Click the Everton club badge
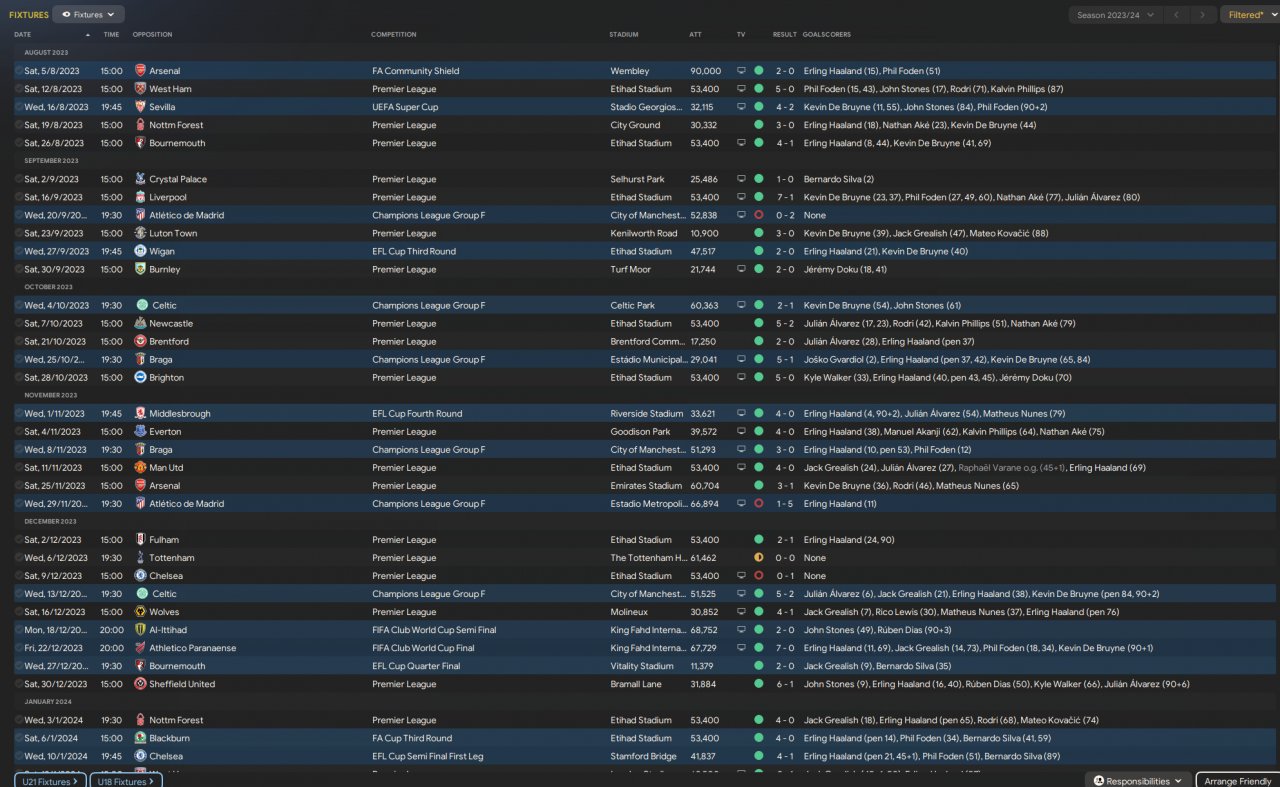Screen dimensions: 1280x787 [140, 431]
